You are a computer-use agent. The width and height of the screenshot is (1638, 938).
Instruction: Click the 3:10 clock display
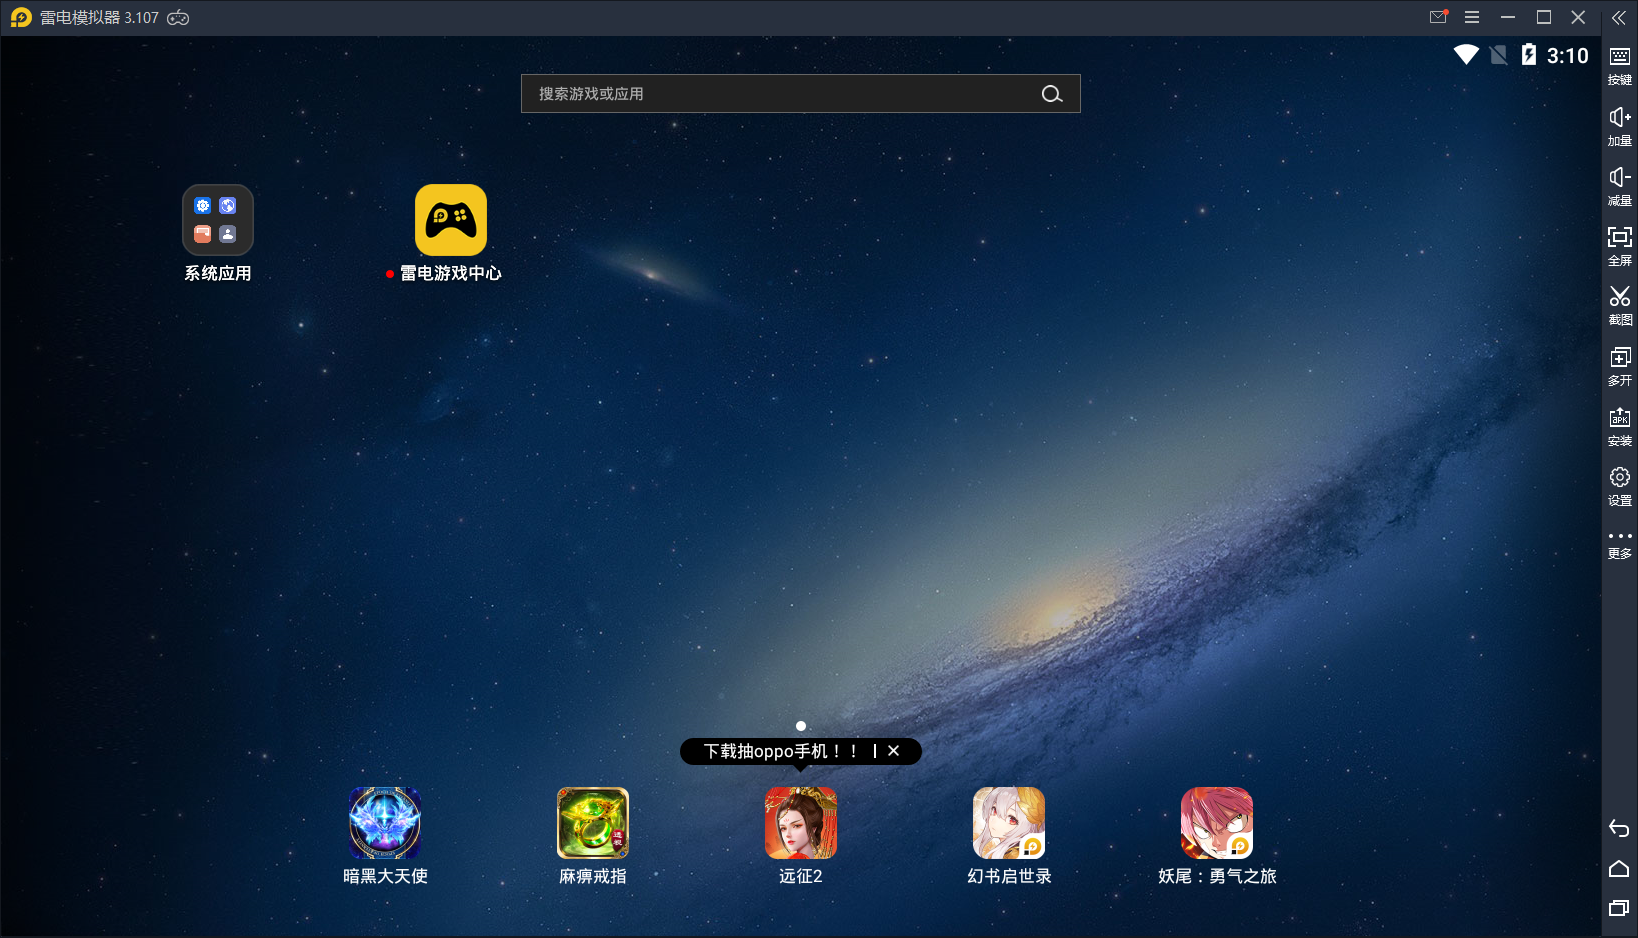[x=1568, y=56]
